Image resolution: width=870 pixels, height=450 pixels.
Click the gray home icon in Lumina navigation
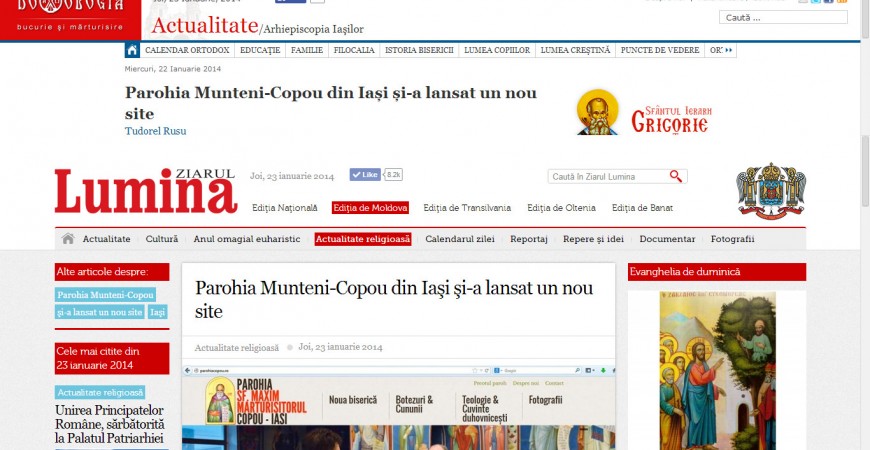[68, 239]
